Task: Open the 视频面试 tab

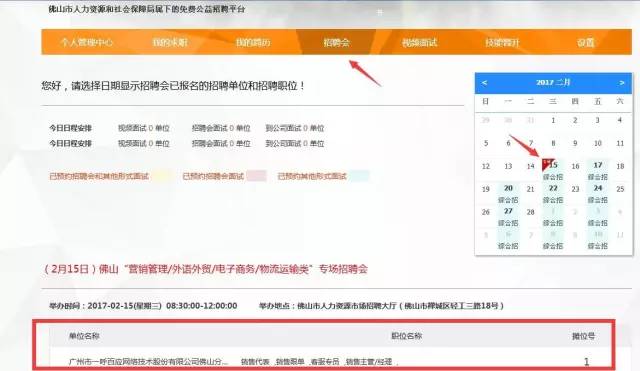Action: pos(419,42)
